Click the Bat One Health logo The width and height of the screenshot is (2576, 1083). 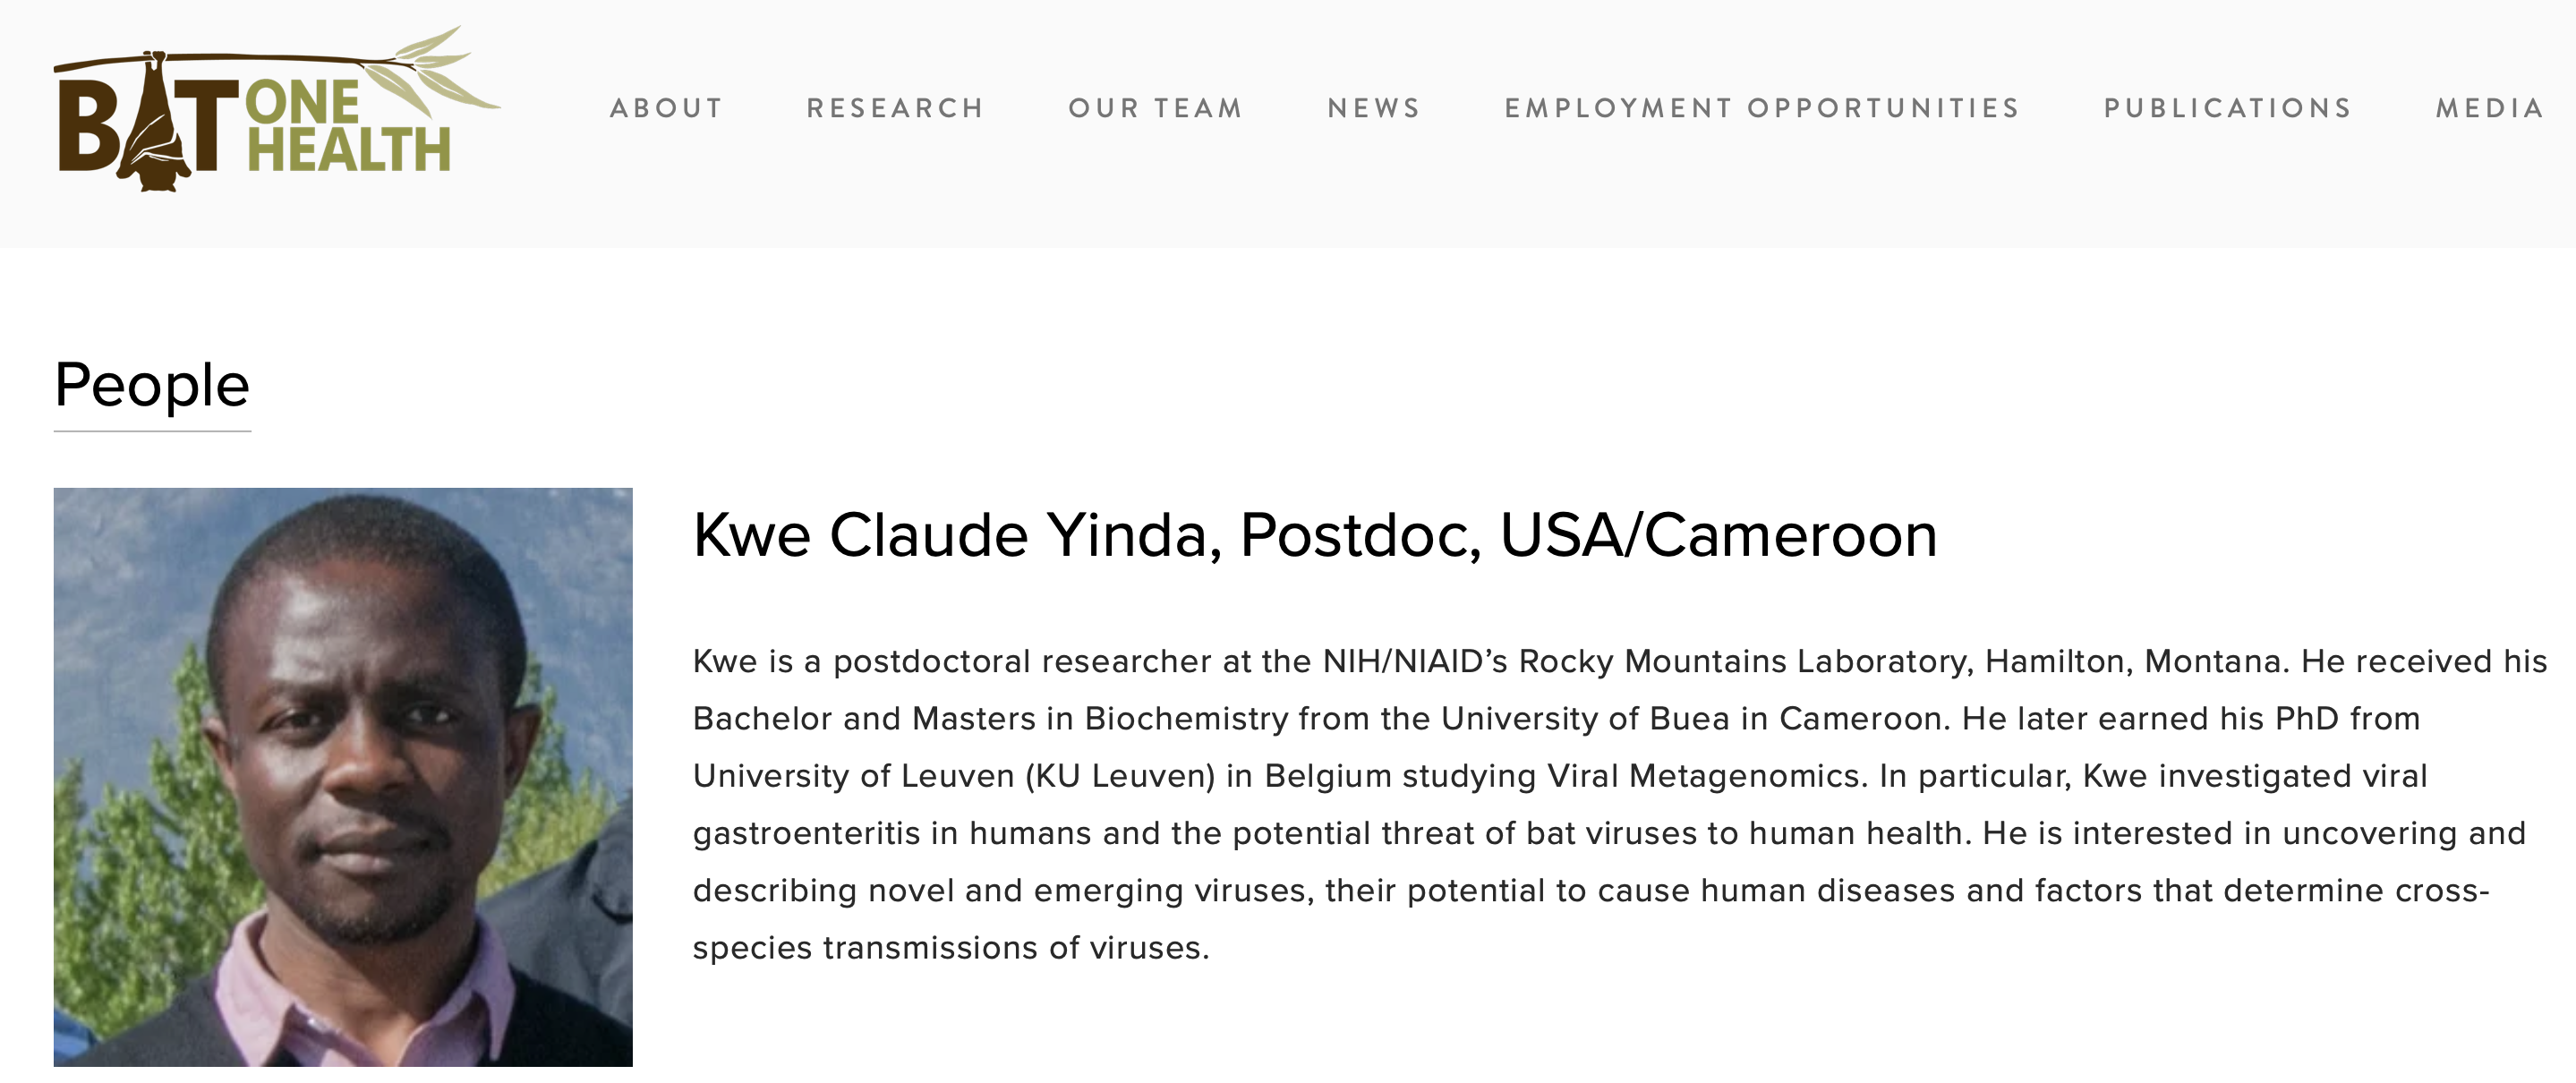pyautogui.click(x=277, y=109)
